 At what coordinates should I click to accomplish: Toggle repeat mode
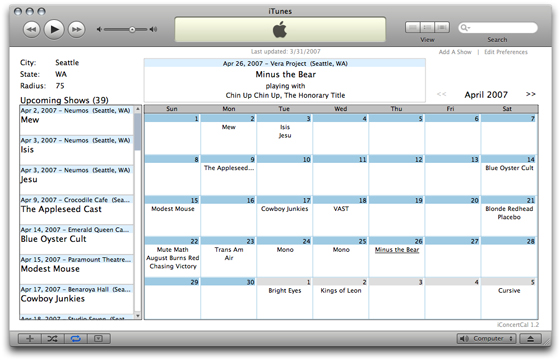76,338
